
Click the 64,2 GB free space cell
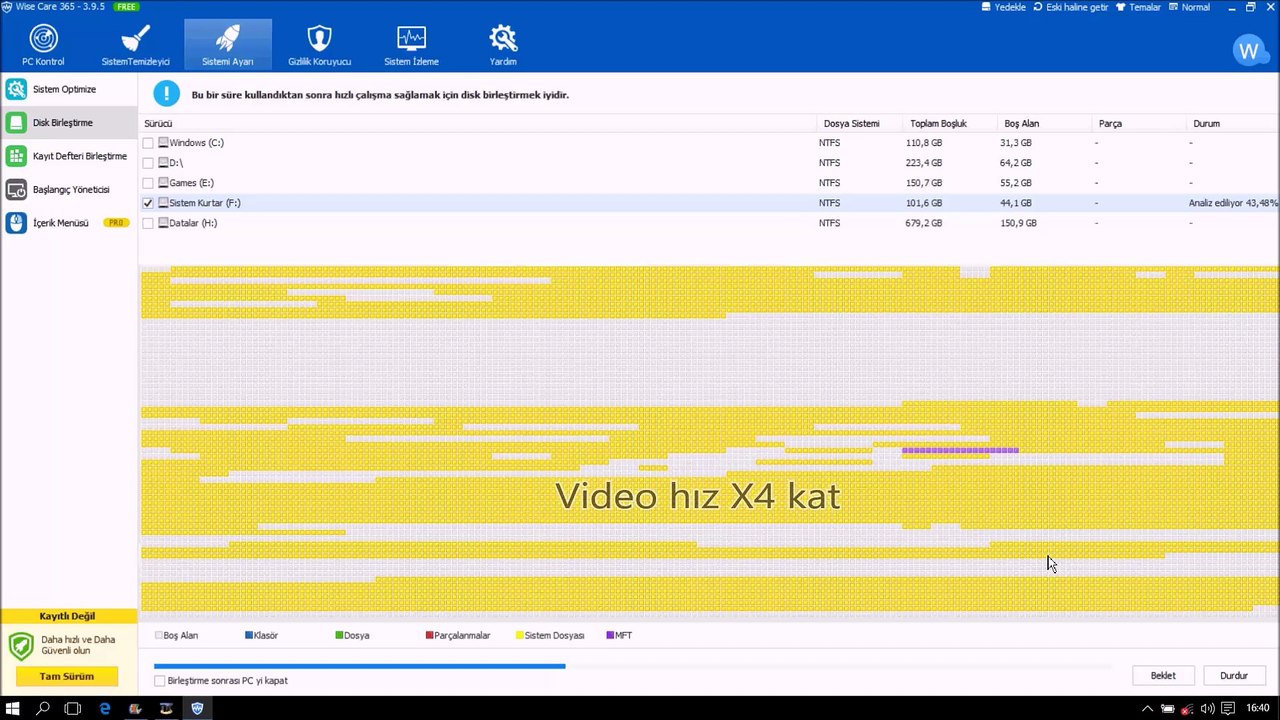pyautogui.click(x=1016, y=163)
